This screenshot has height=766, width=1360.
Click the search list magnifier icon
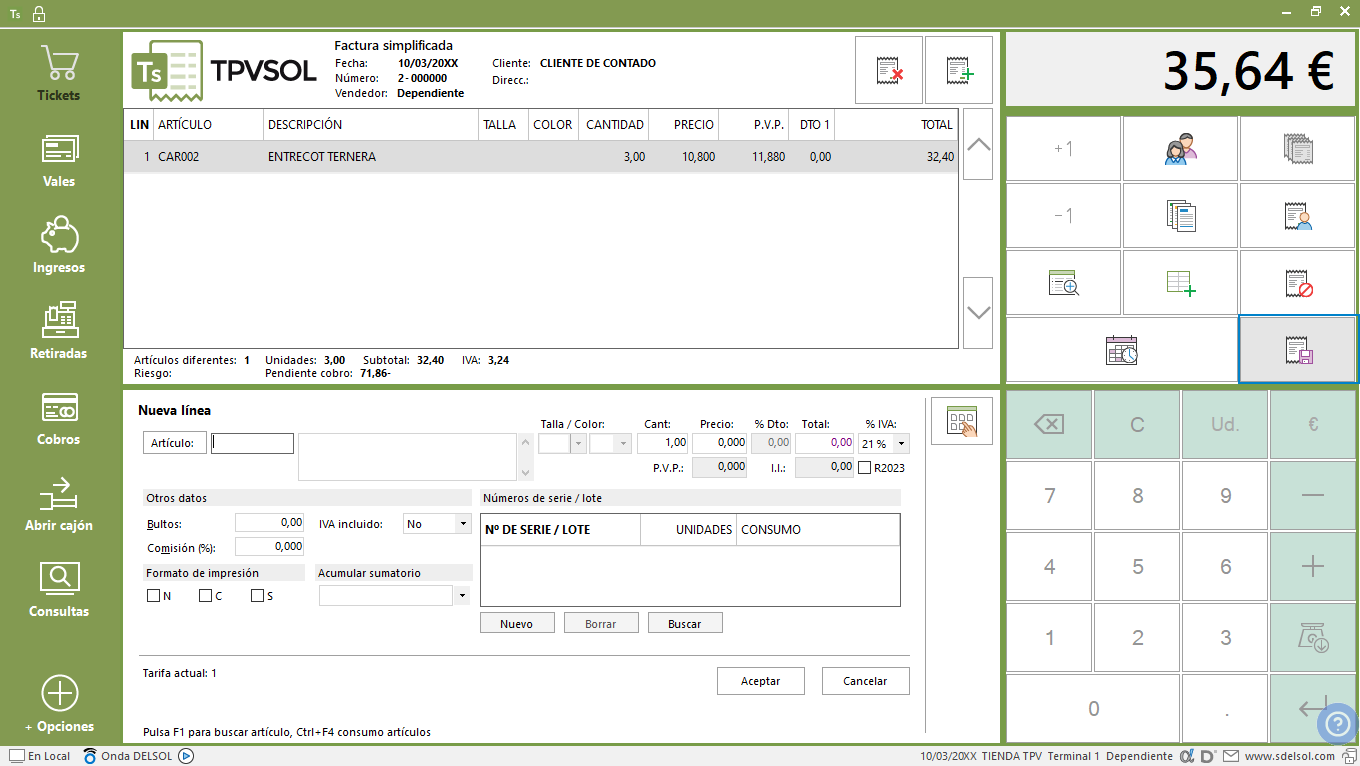pos(1063,283)
